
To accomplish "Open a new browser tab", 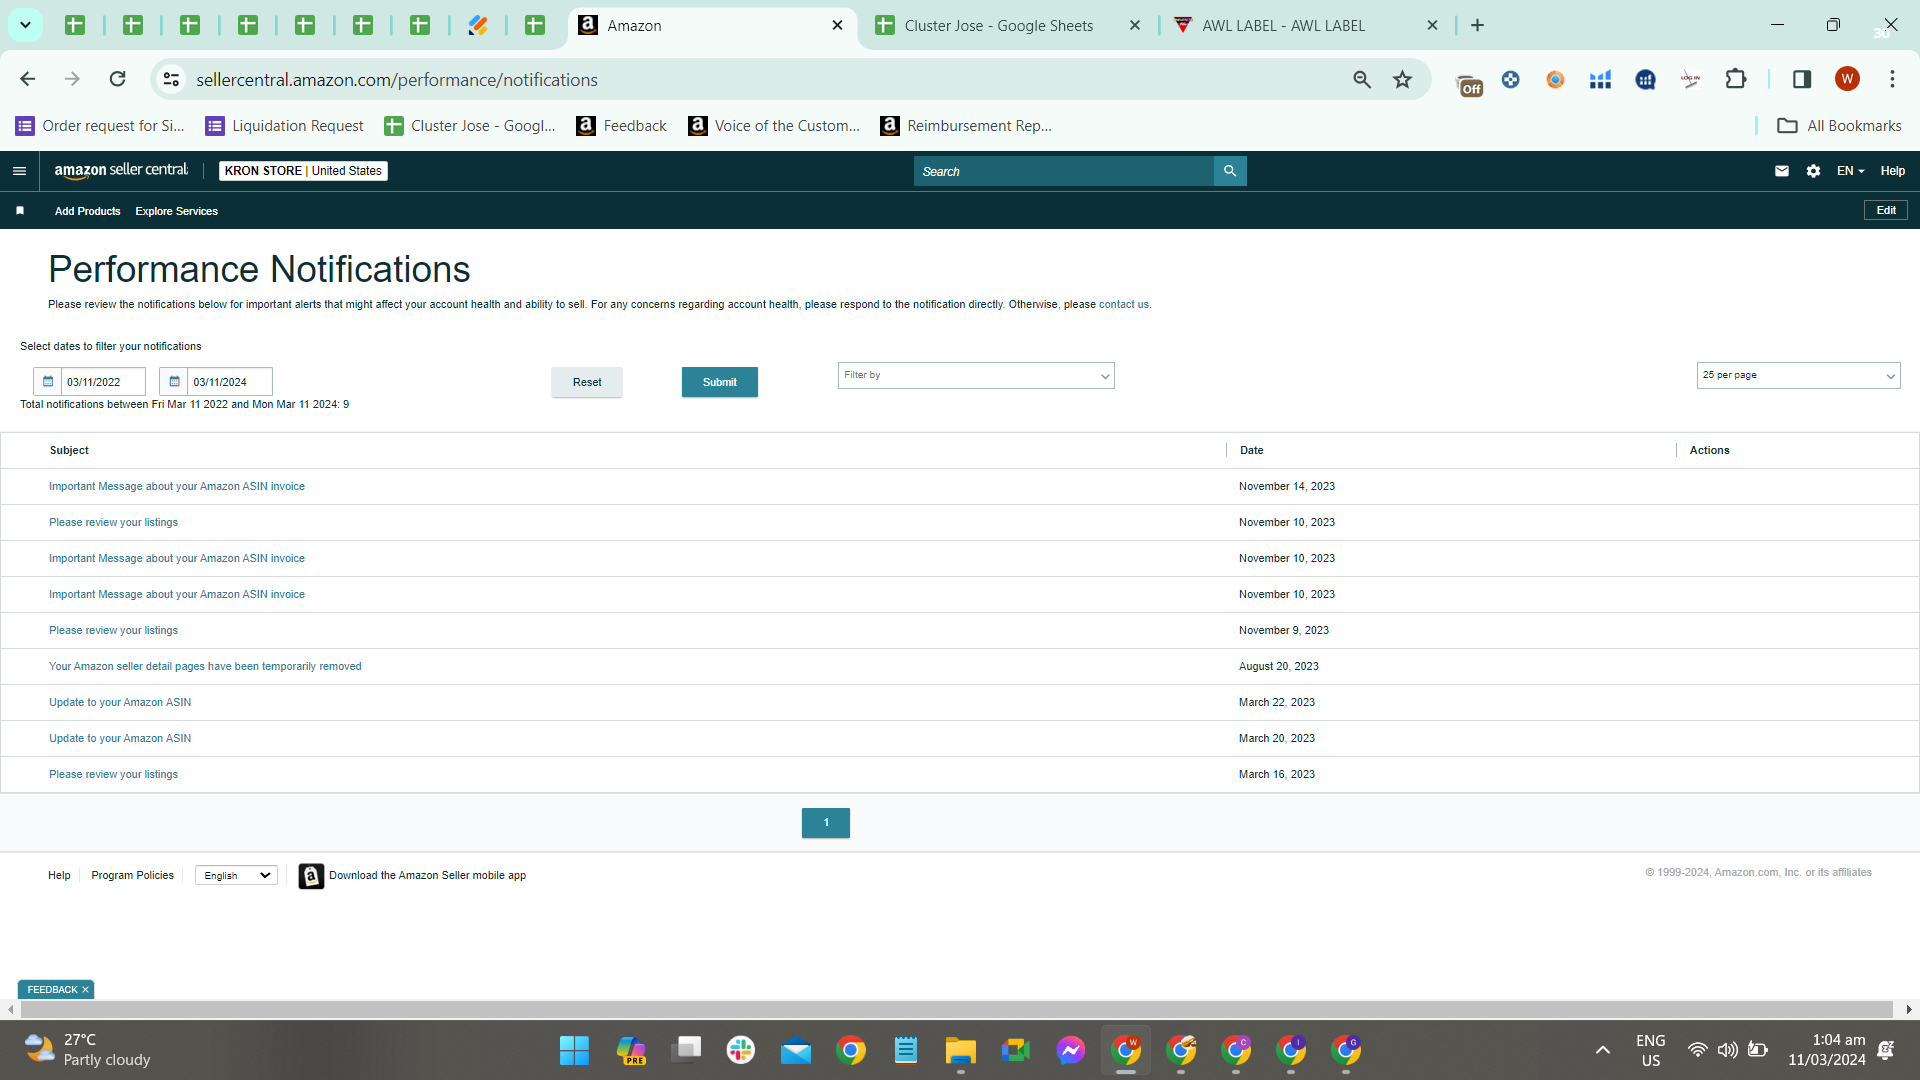I will pos(1477,25).
